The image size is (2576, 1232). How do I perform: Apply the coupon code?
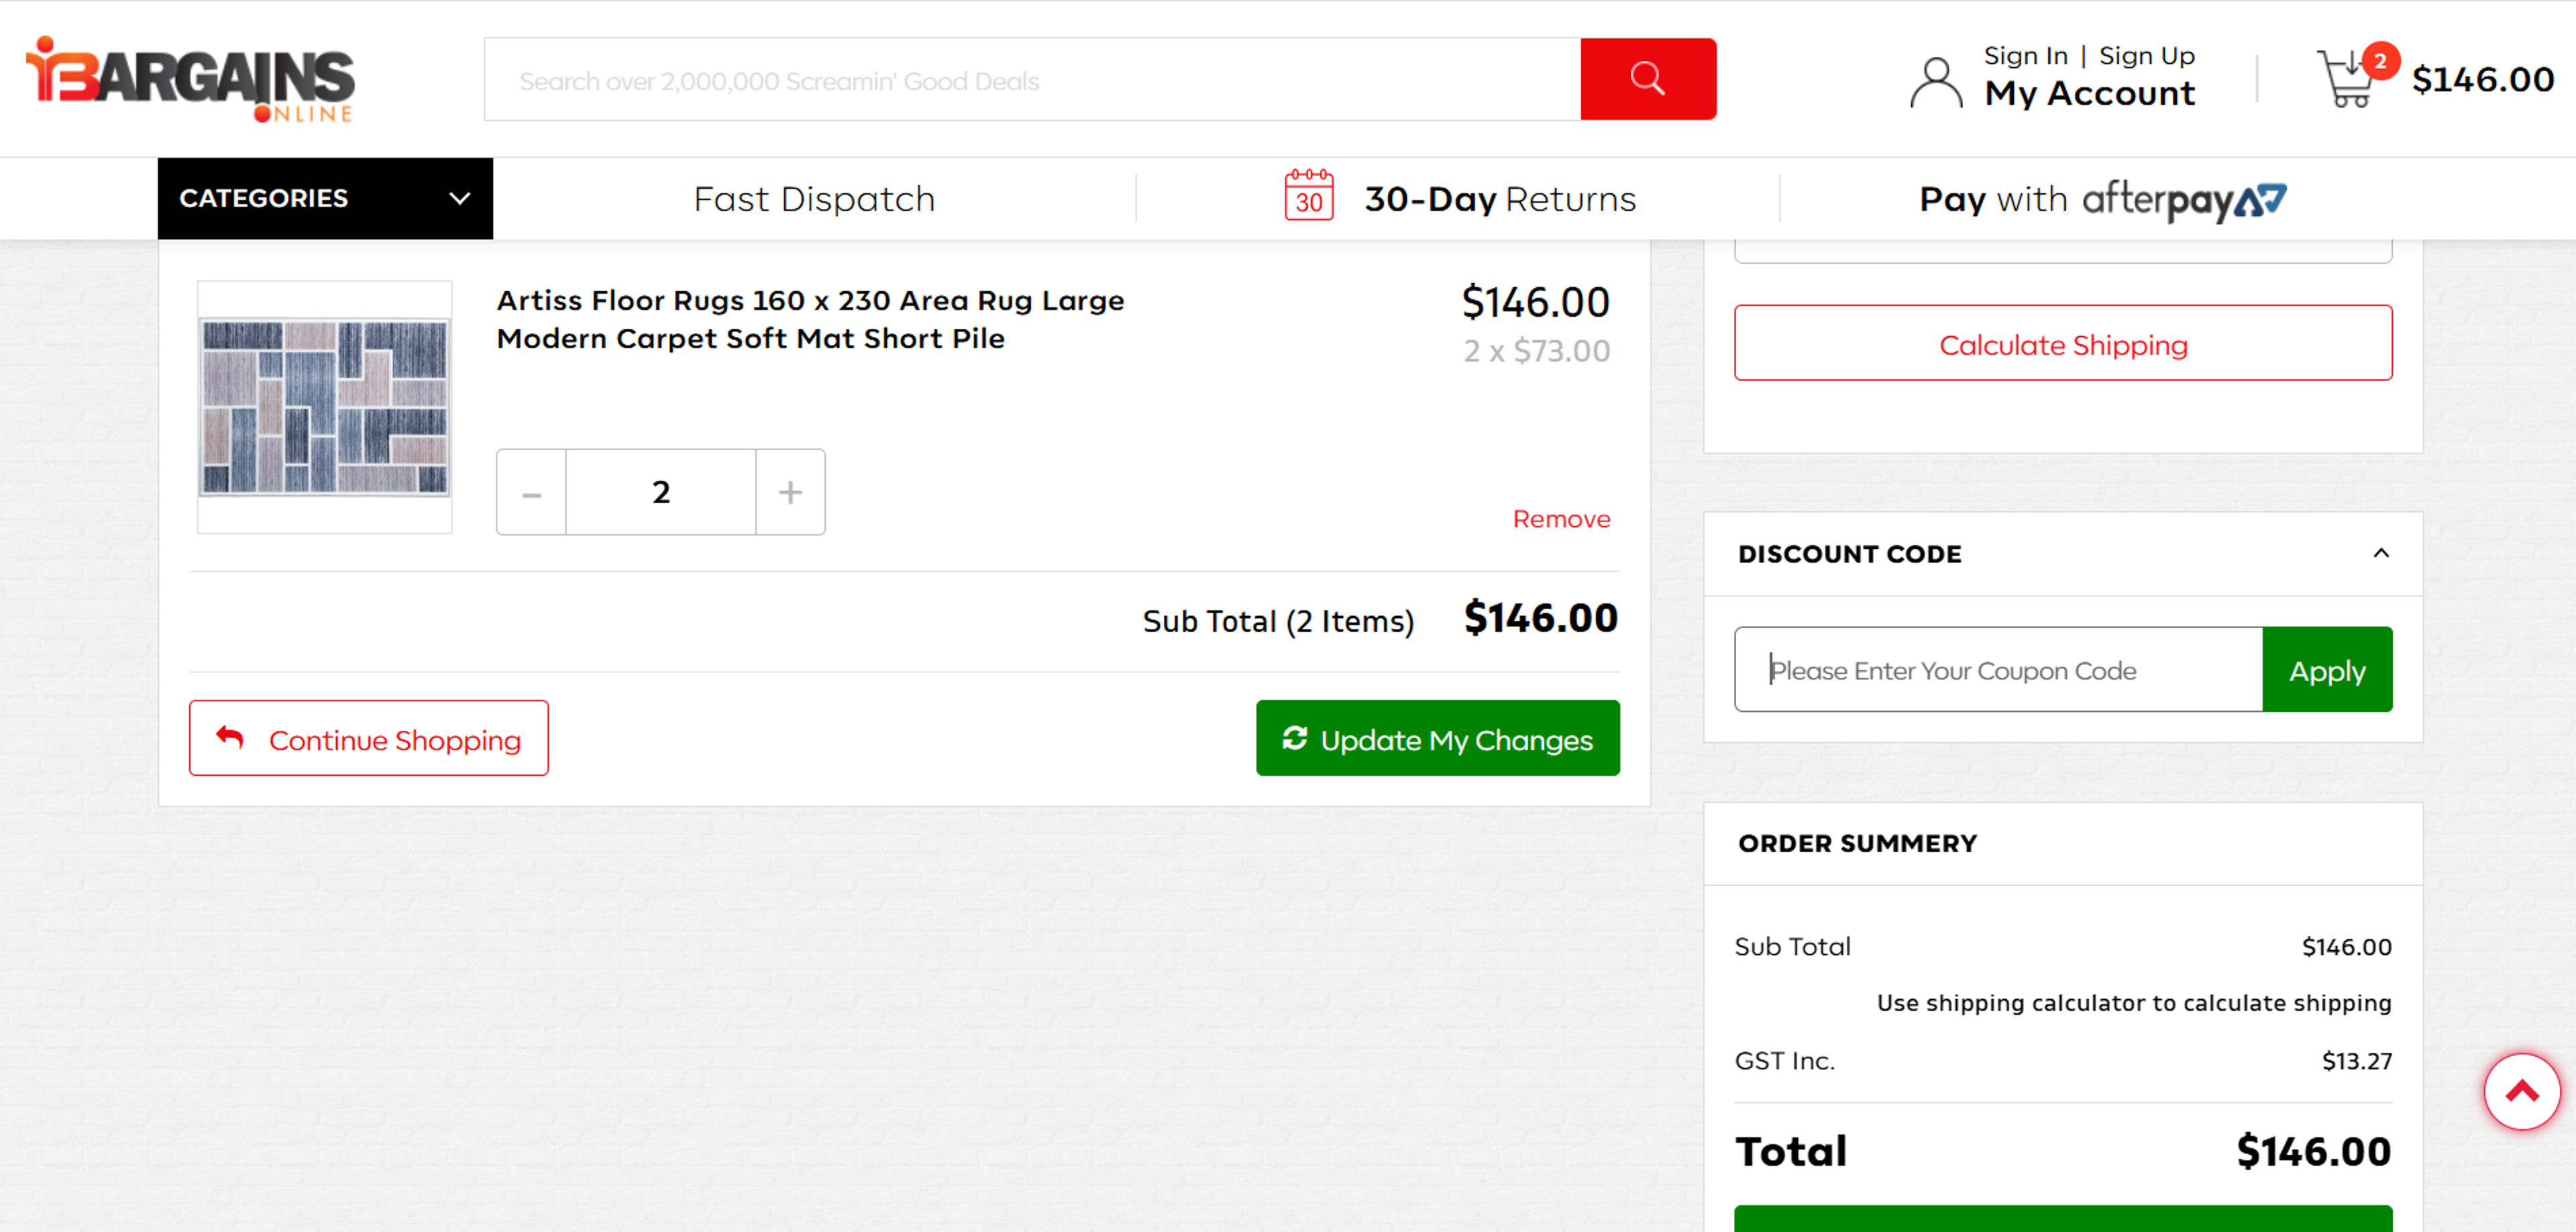[x=2327, y=669]
